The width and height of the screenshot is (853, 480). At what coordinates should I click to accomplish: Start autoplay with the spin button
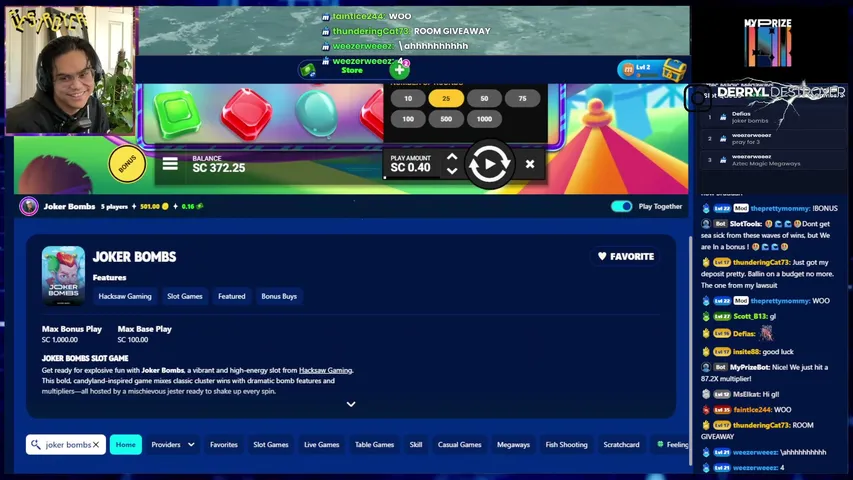pos(489,164)
